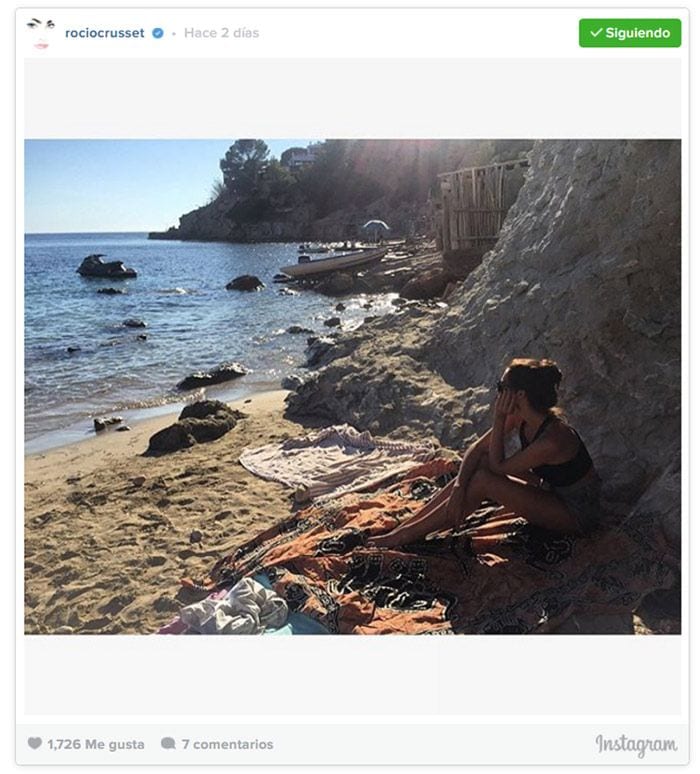Click the boat on the shore
Image resolution: width=700 pixels, height=774 pixels.
[x=333, y=262]
